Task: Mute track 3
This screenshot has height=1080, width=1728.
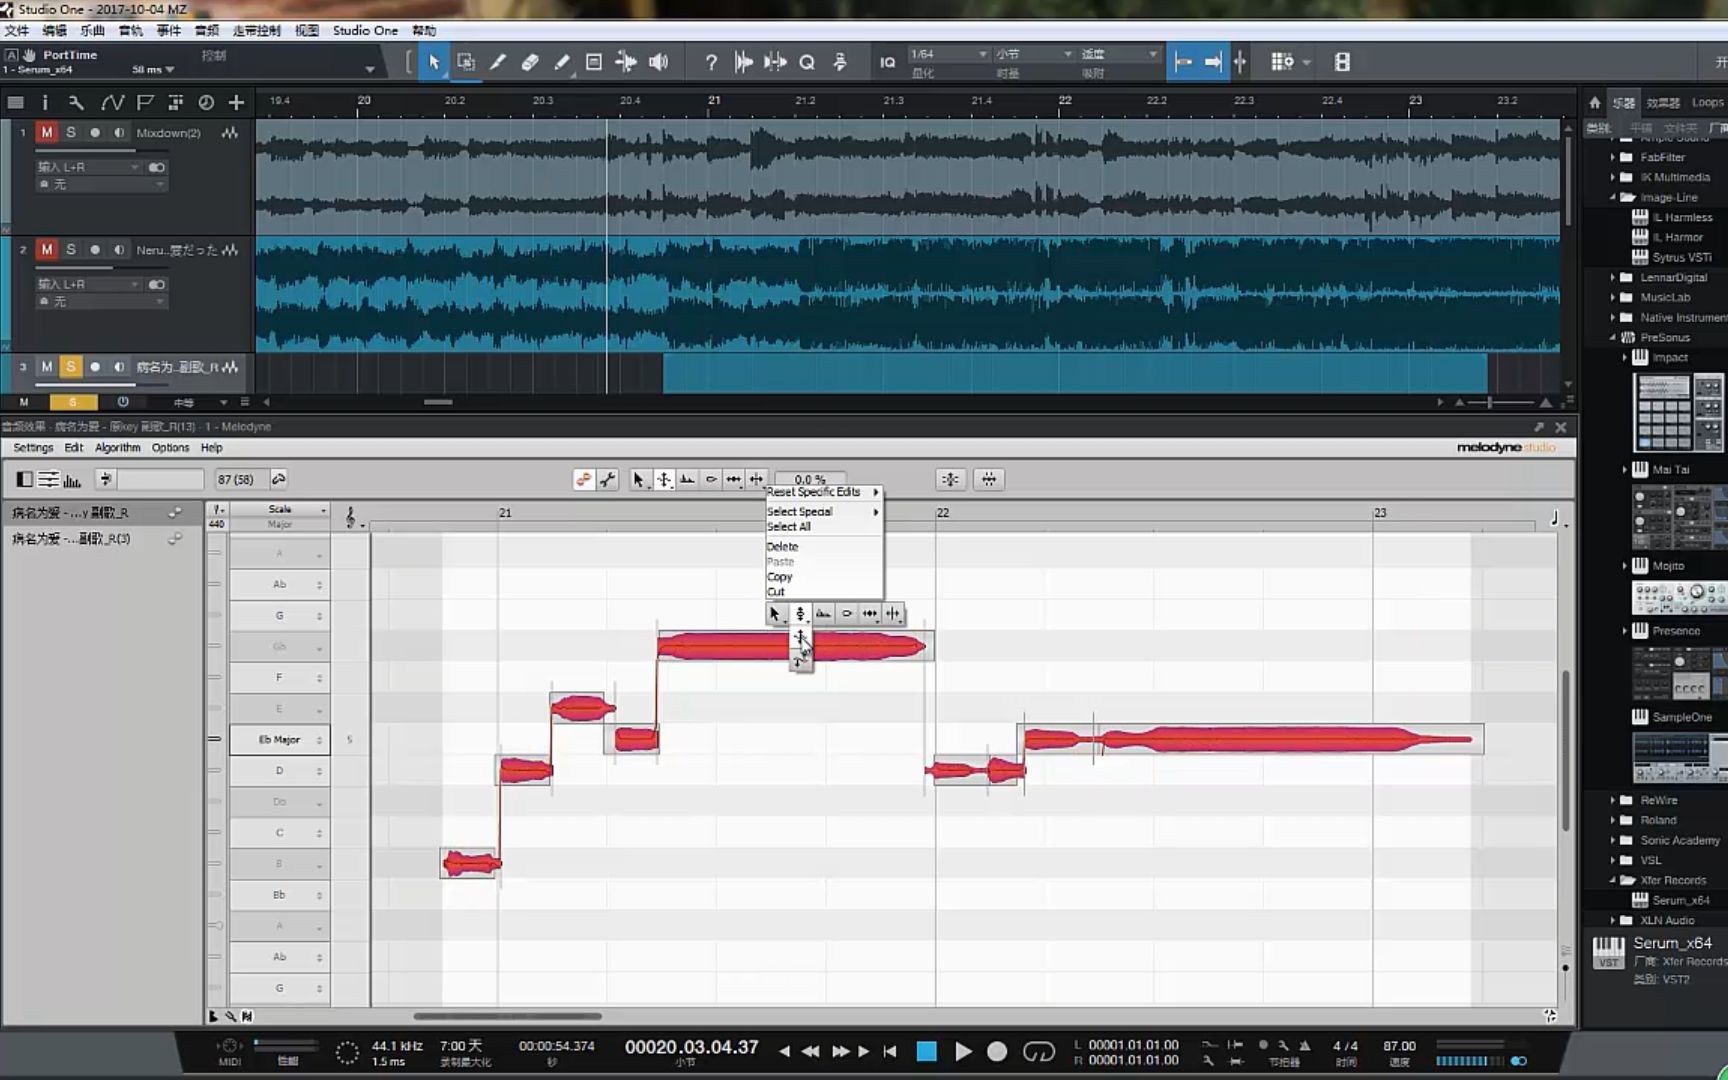Action: coord(46,367)
